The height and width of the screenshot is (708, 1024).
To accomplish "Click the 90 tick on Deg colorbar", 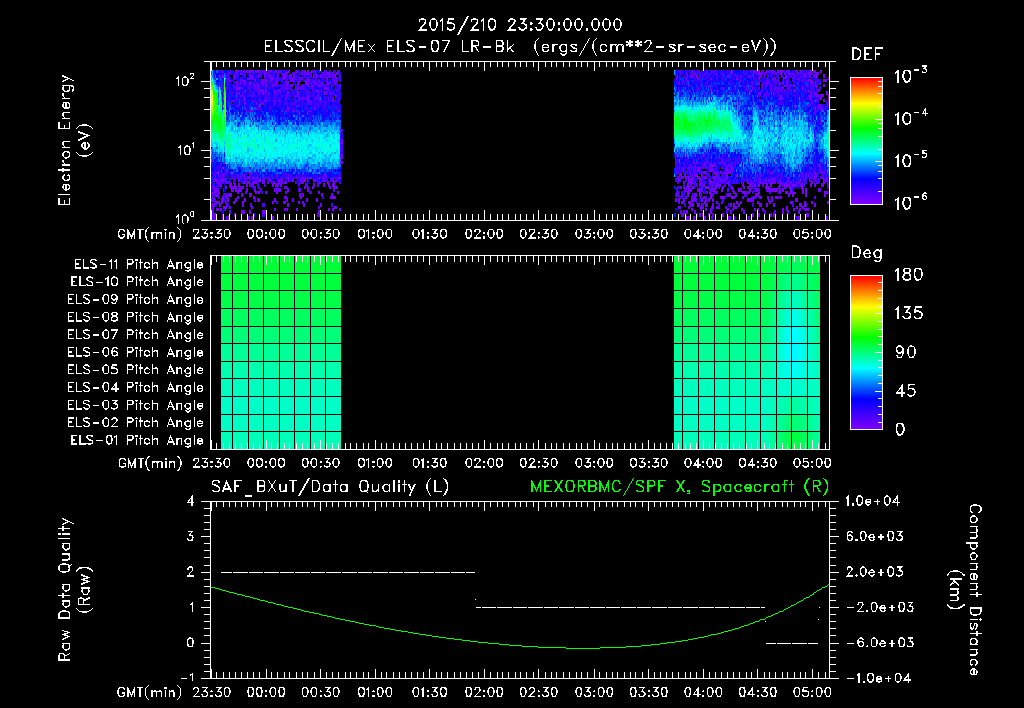I will (x=906, y=353).
